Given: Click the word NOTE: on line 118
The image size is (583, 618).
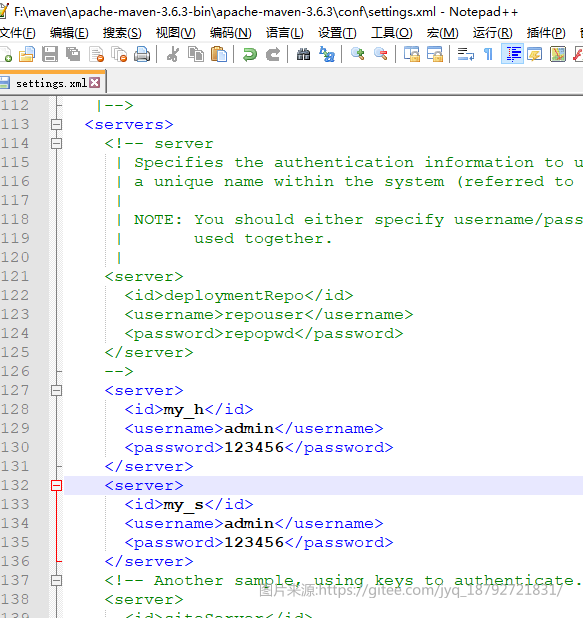Looking at the screenshot, I should 158,220.
